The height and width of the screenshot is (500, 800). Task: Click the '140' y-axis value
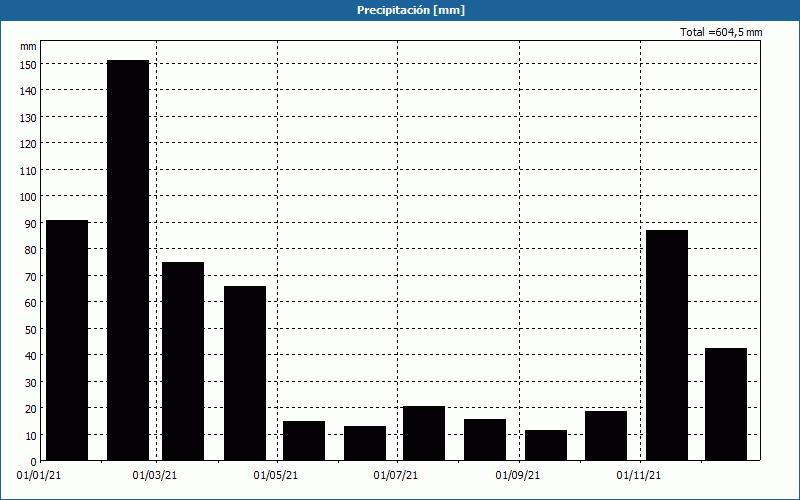(x=28, y=91)
